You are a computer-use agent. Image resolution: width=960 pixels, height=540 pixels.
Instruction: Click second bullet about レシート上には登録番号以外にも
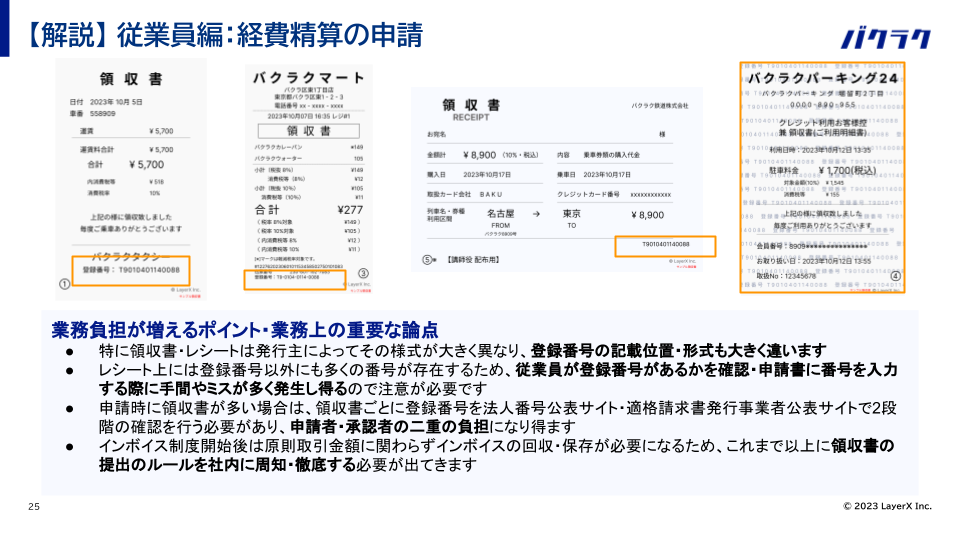(x=498, y=379)
